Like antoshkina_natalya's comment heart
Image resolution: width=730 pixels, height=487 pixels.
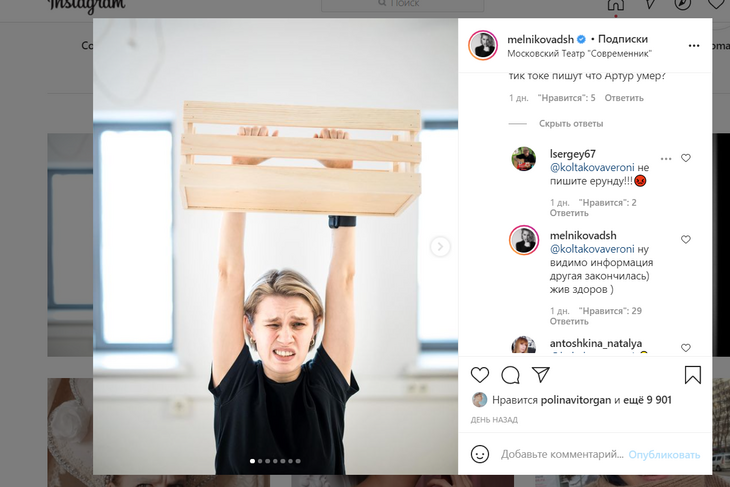tap(686, 348)
